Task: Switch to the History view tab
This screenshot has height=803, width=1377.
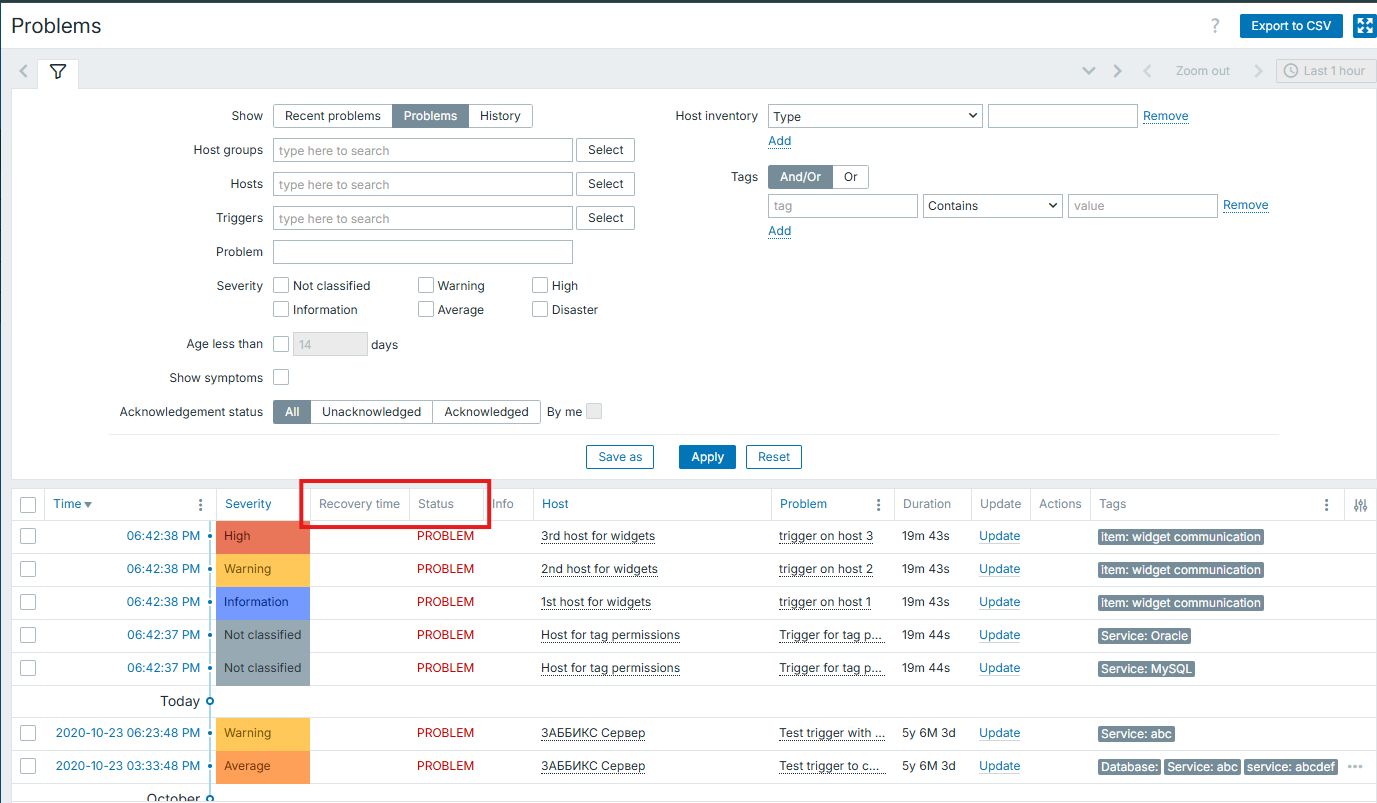Action: click(x=500, y=116)
